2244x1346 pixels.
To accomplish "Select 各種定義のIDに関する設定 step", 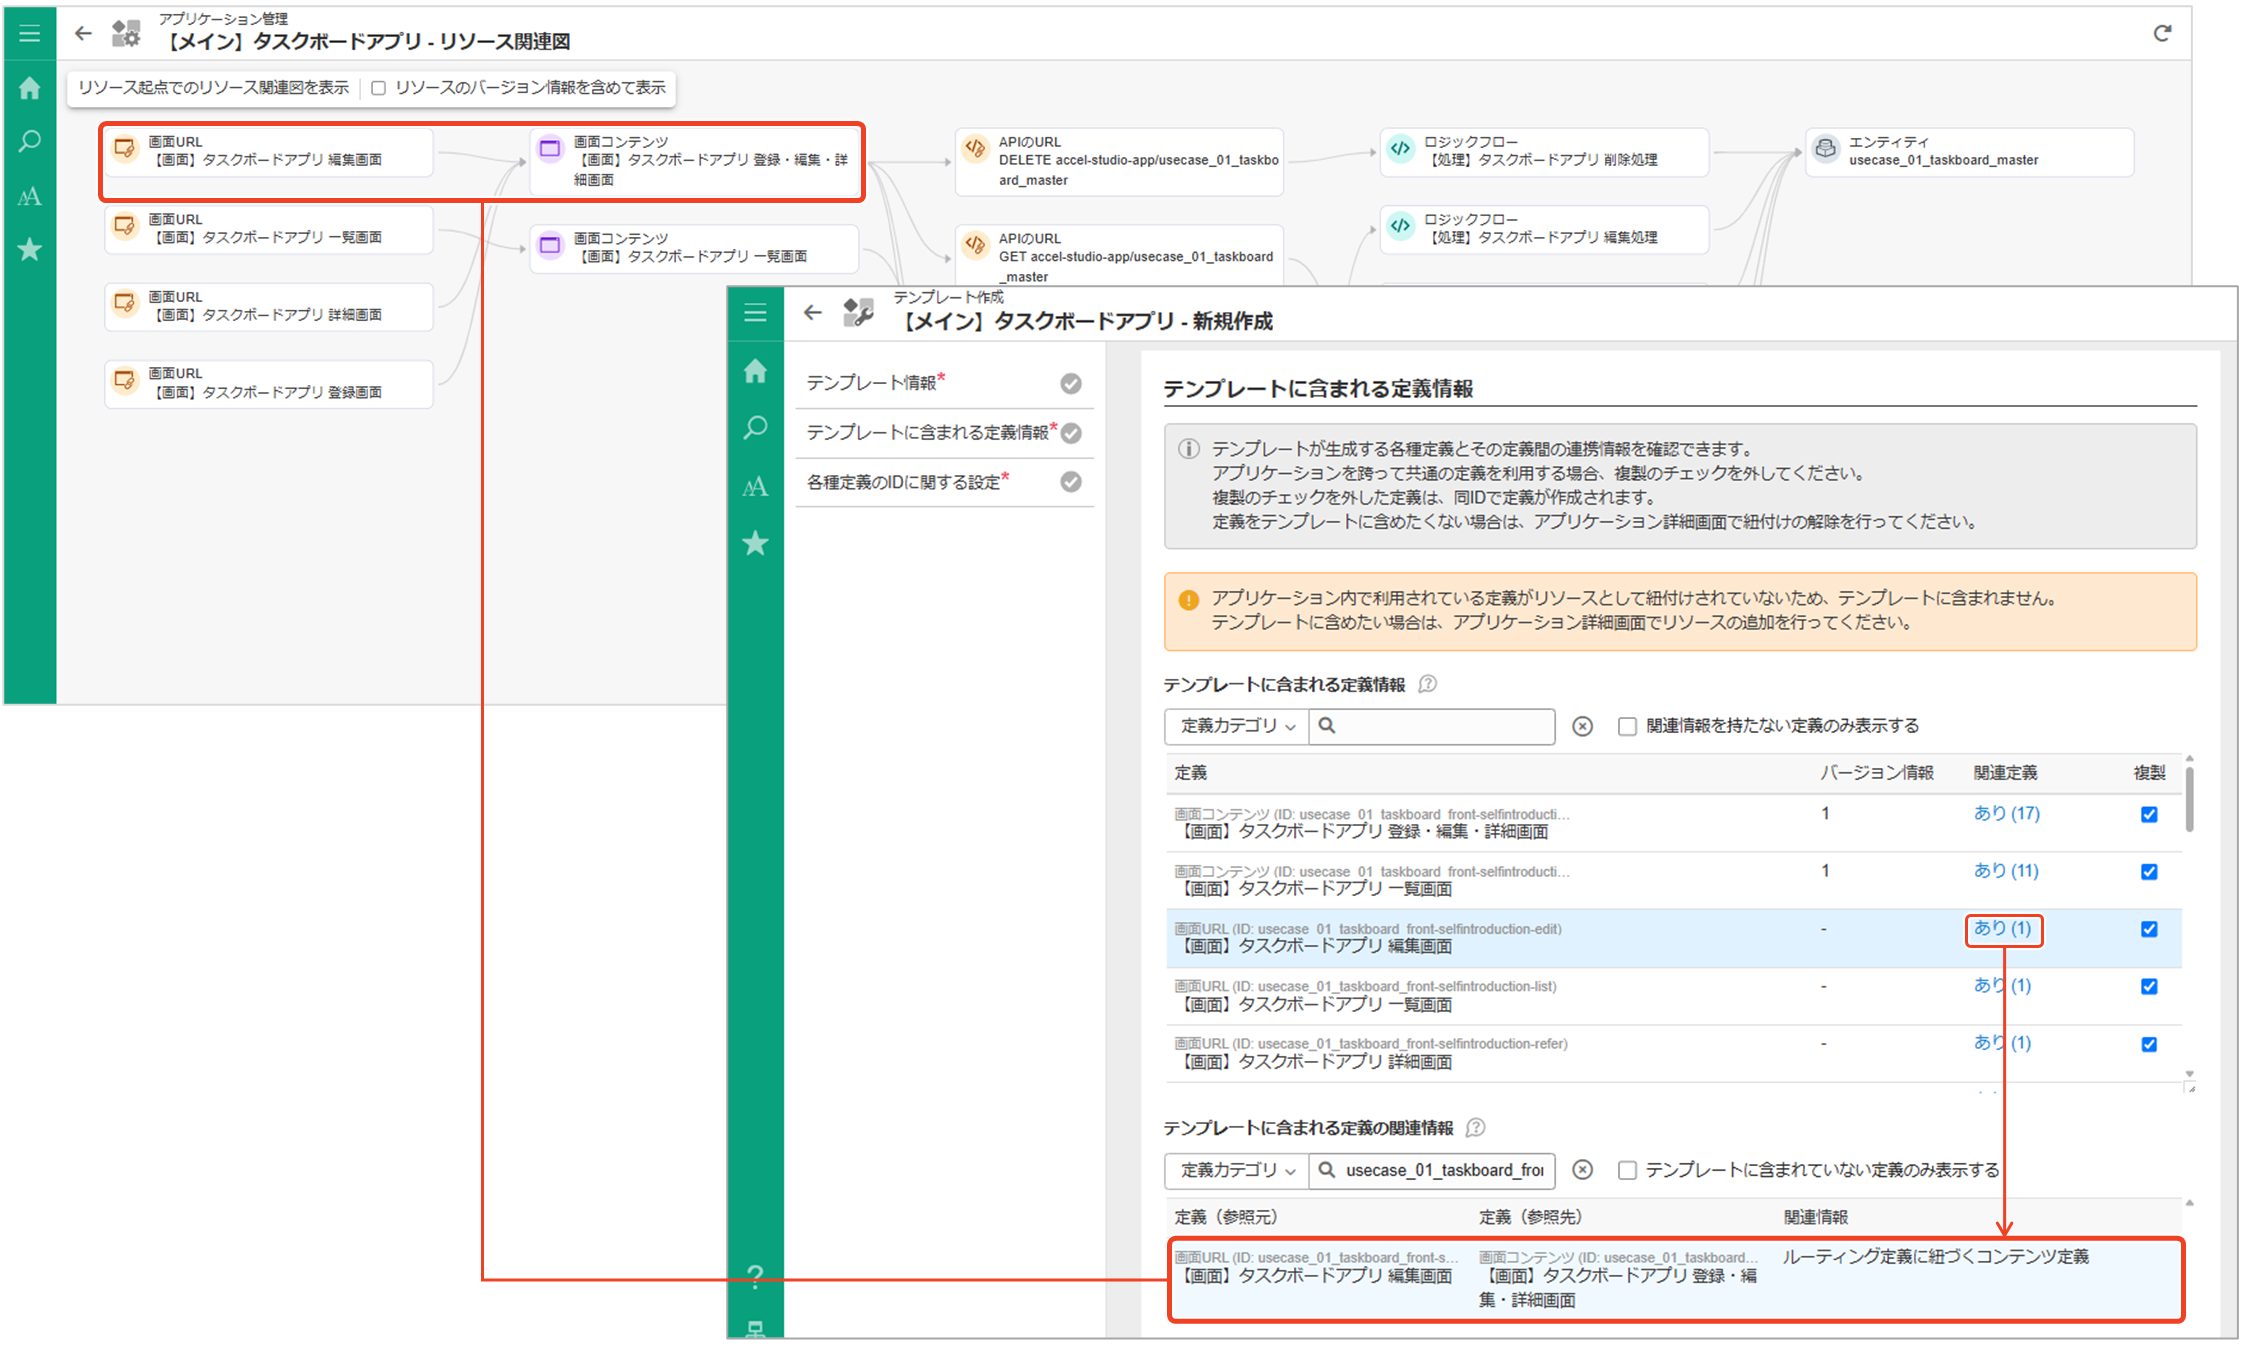I will [944, 482].
